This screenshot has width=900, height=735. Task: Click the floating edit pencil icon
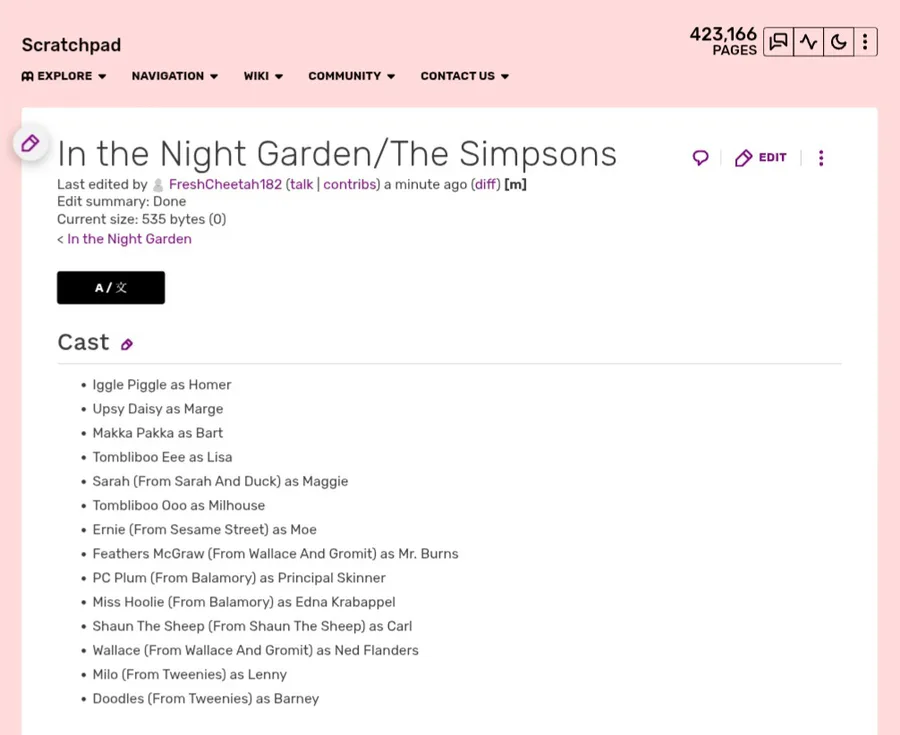(x=30, y=143)
